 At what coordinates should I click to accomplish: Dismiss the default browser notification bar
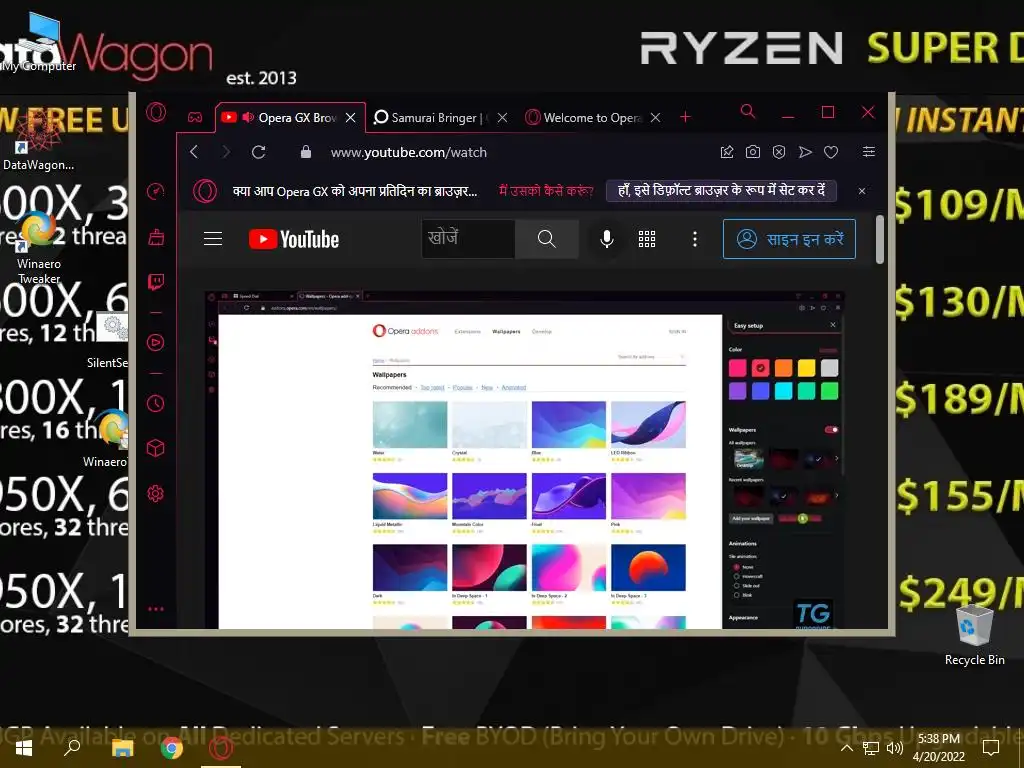[862, 191]
